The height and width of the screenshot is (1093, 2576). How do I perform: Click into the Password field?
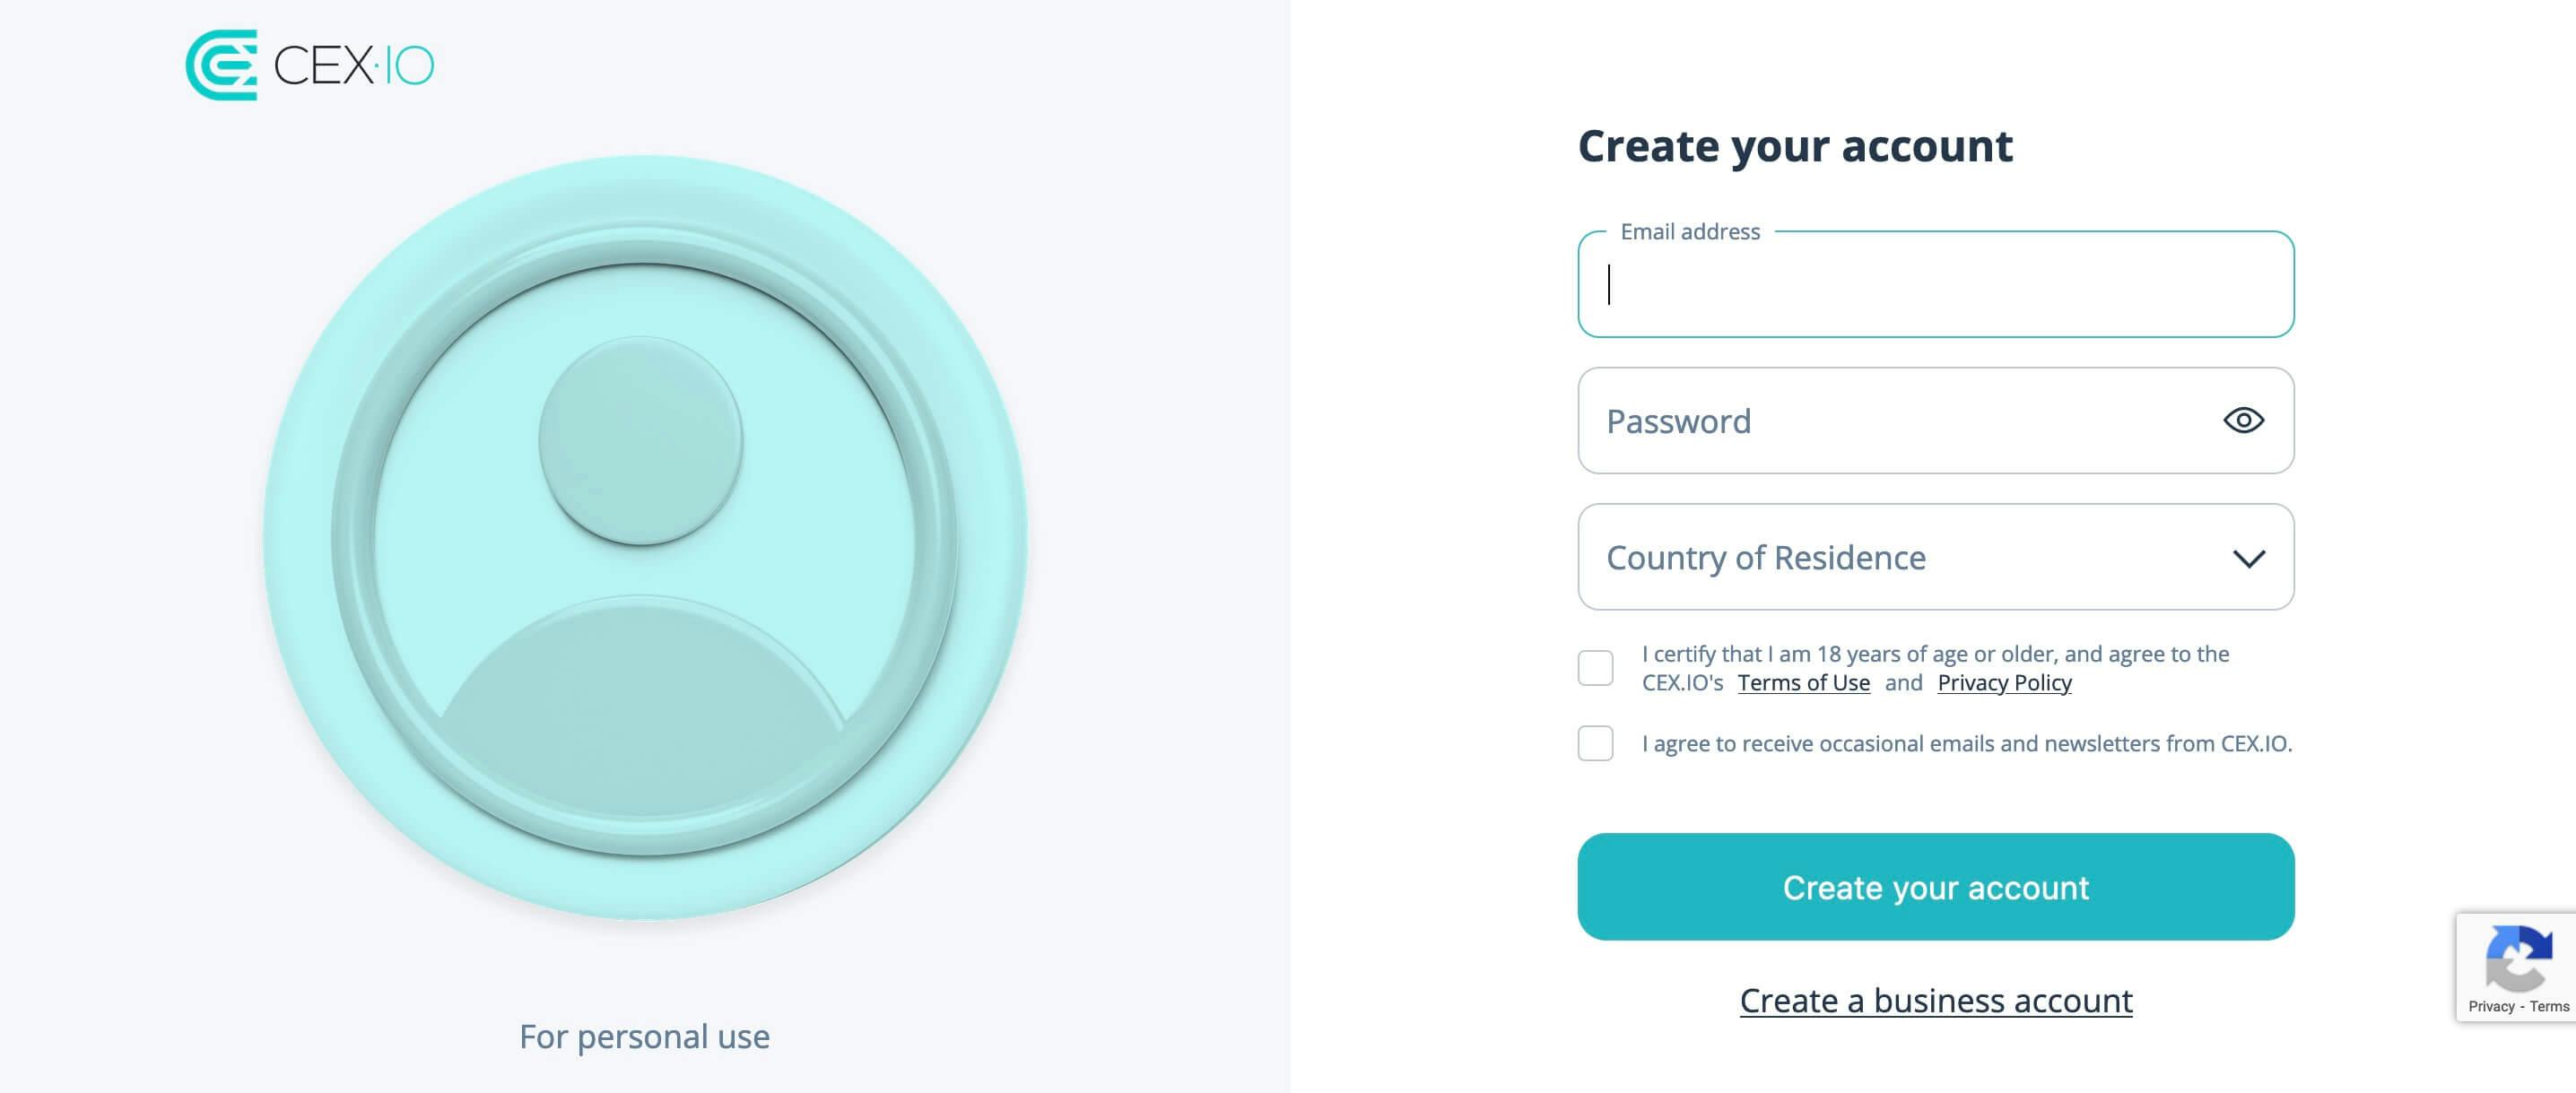click(x=1935, y=420)
